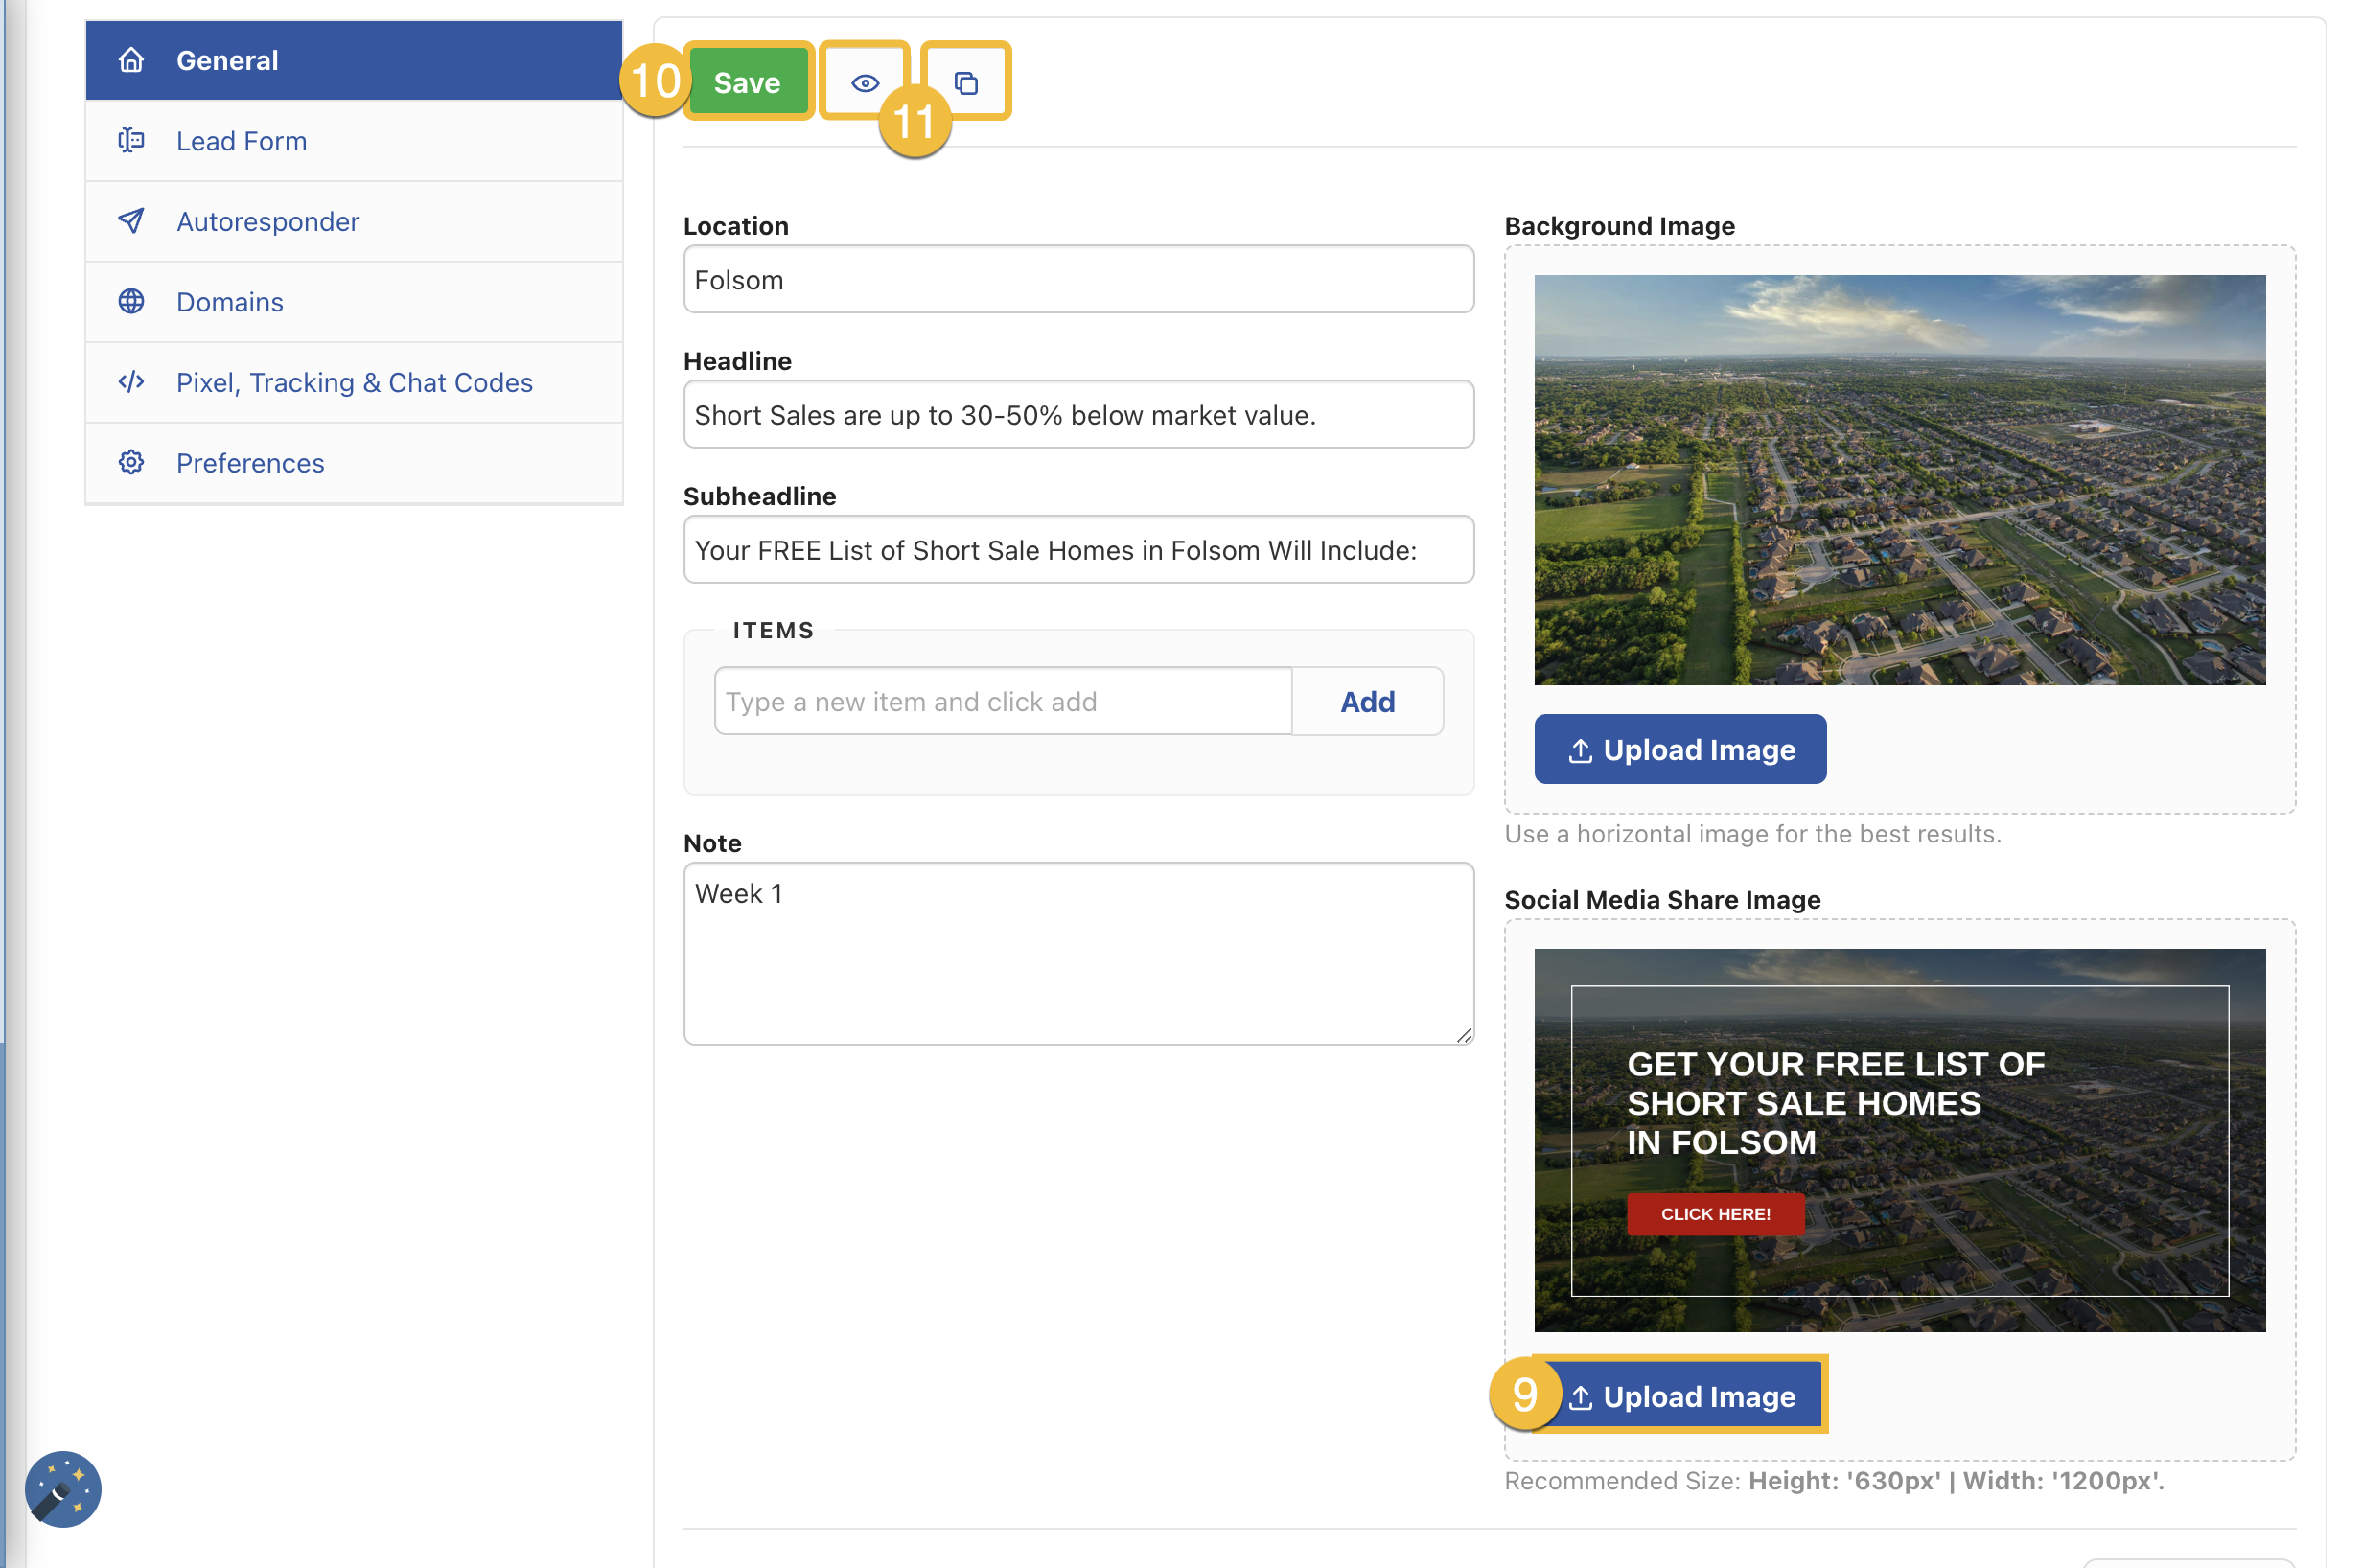
Task: Click Add to insert new item
Action: click(1366, 701)
